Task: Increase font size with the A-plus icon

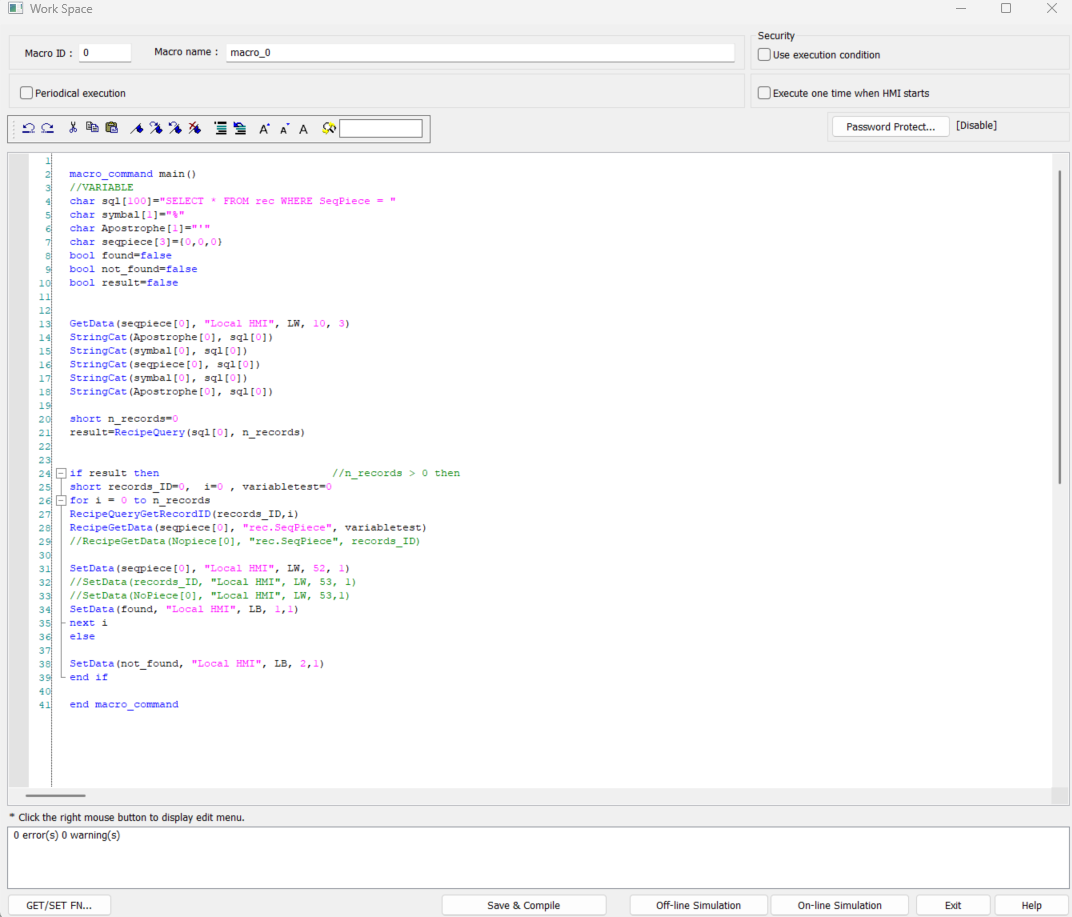Action: 264,129
